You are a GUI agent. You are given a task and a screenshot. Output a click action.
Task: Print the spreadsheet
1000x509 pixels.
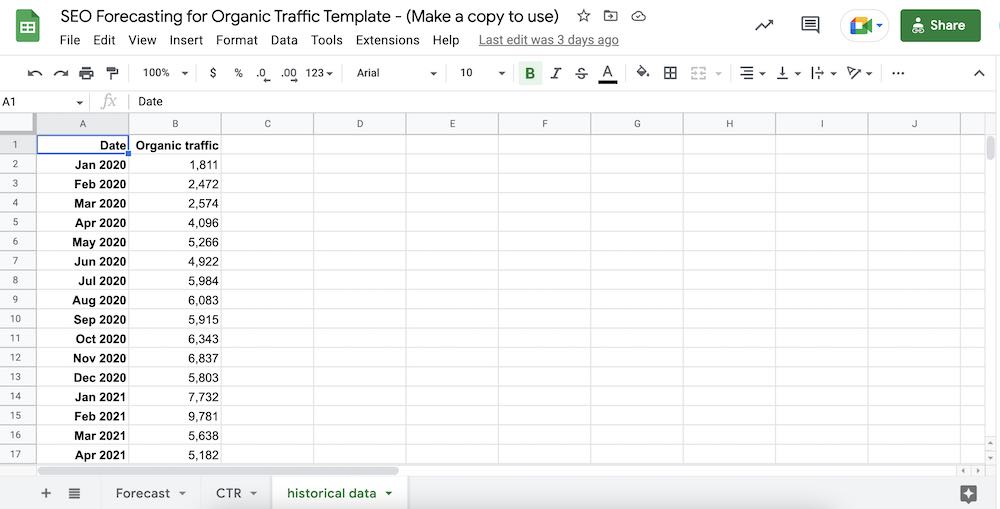click(86, 73)
